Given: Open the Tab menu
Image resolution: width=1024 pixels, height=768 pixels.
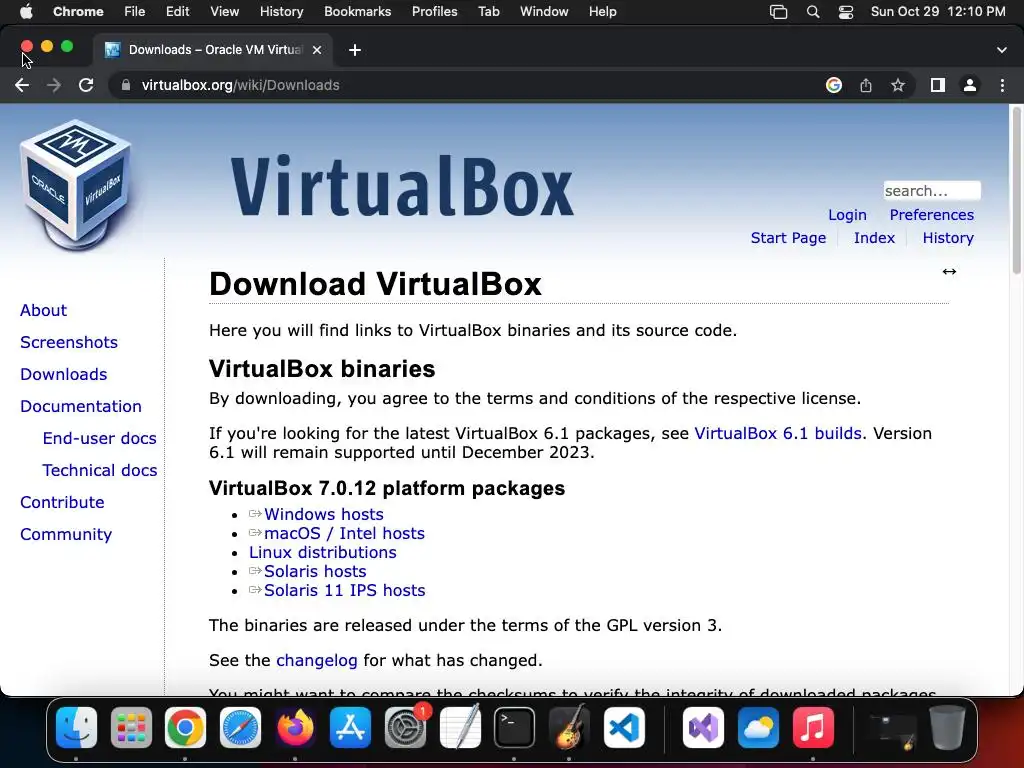Looking at the screenshot, I should coord(488,12).
